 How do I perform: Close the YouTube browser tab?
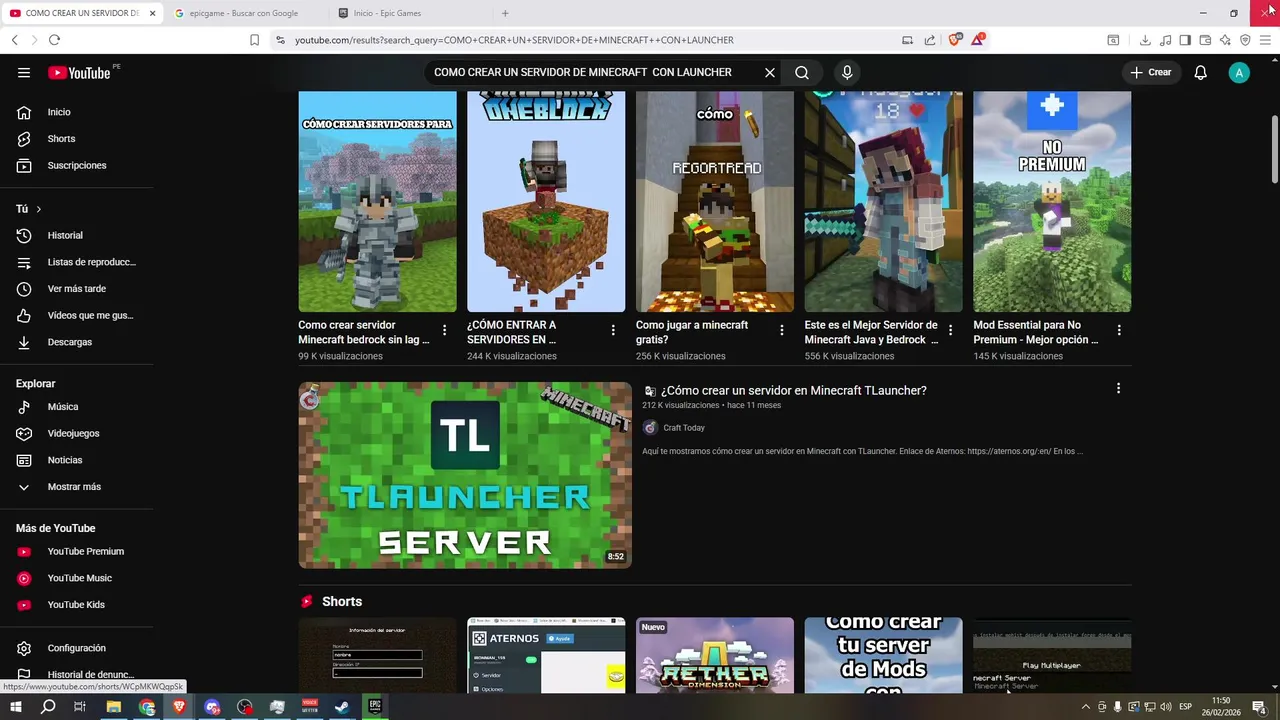(152, 13)
